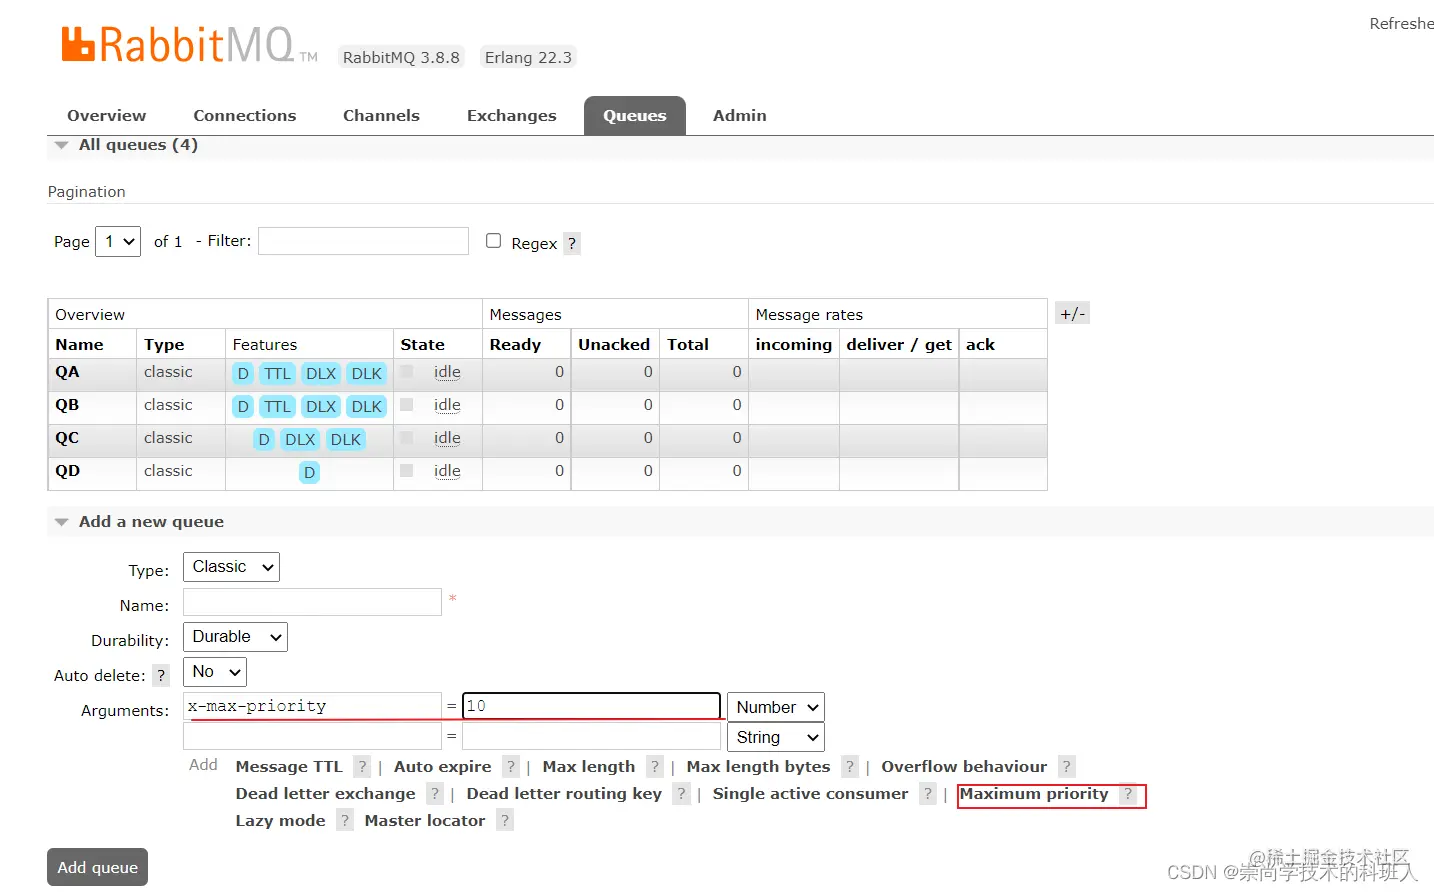
Task: Click the DLX badge of queue QC
Action: 300,440
